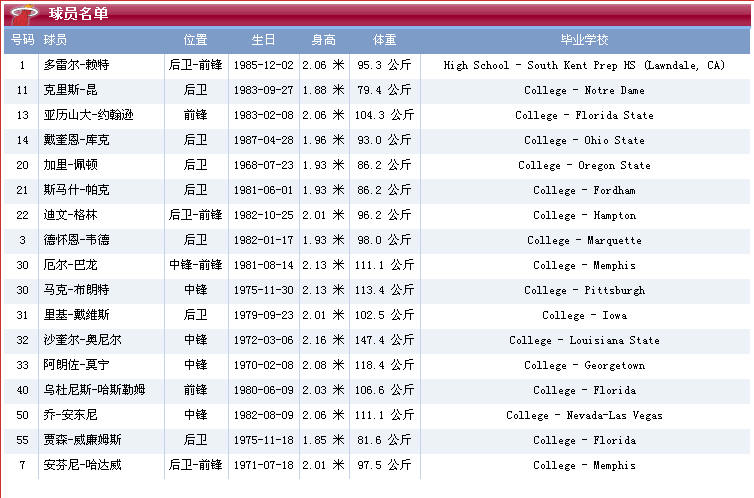Viewport: 754px width, 498px height.
Task: Select player name 克里斯-昆
Action: (x=70, y=90)
